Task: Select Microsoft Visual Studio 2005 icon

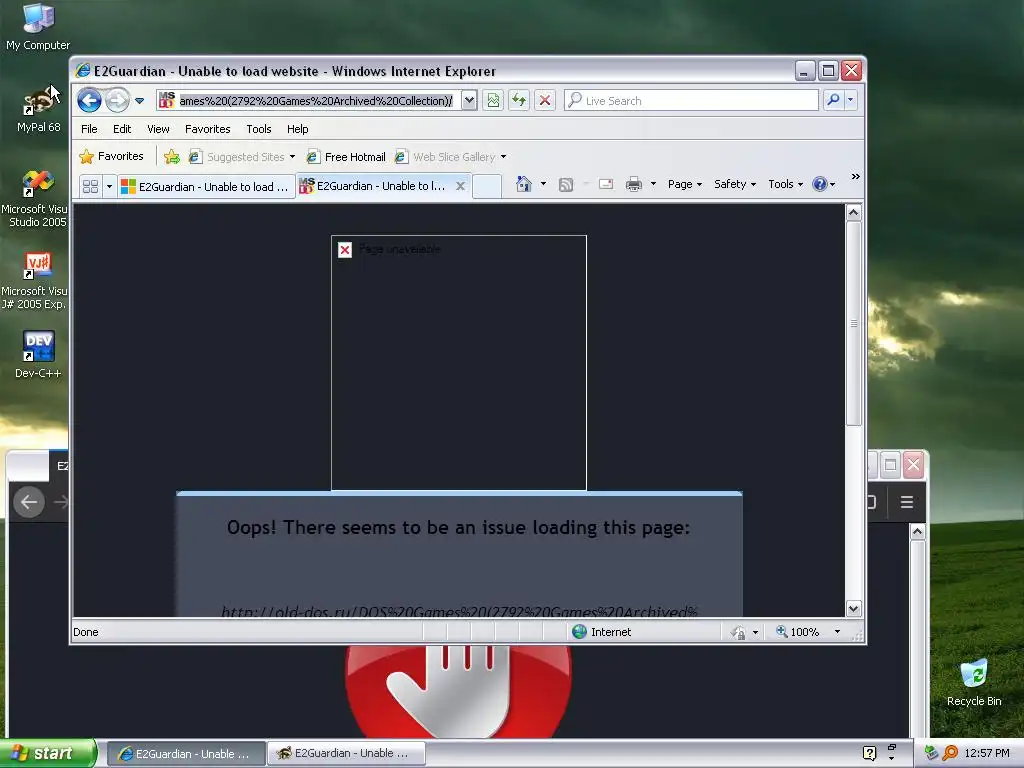Action: pos(35,199)
